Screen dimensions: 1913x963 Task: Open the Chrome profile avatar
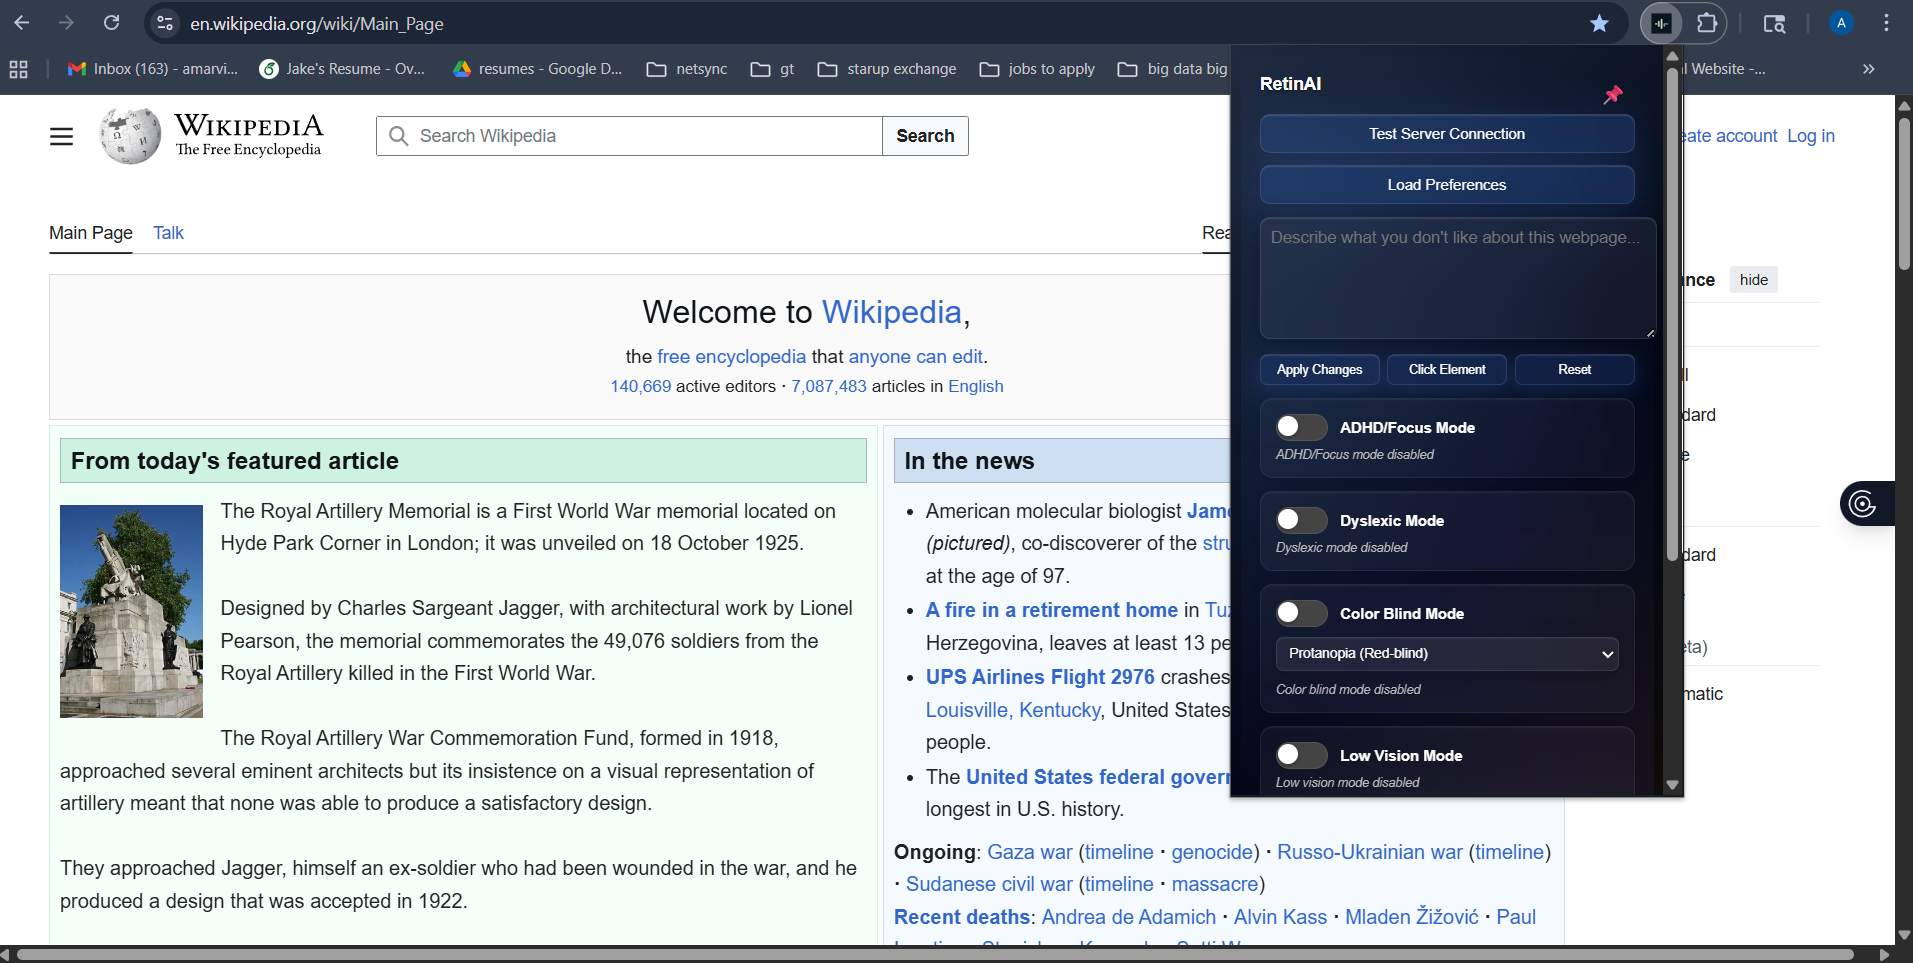click(x=1841, y=23)
